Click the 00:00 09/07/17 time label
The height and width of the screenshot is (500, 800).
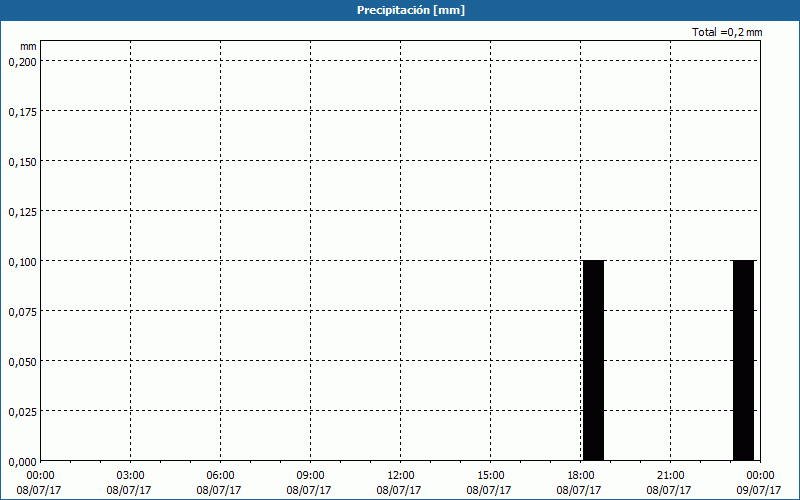coord(759,483)
